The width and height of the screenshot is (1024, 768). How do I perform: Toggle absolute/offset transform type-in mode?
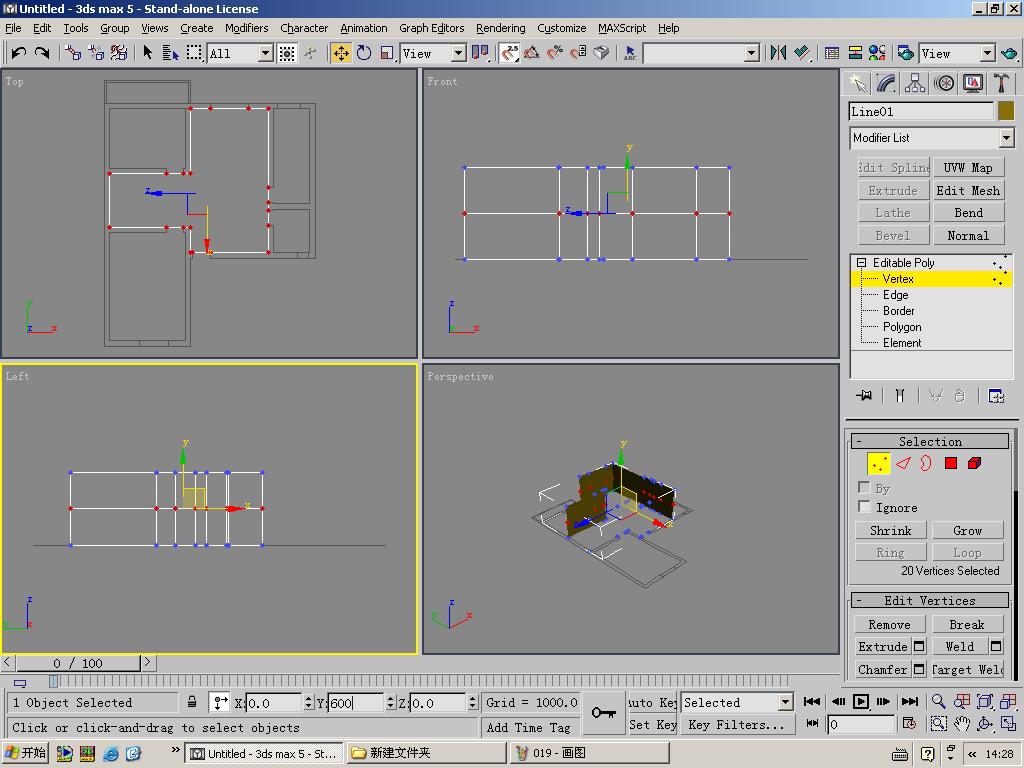point(220,703)
